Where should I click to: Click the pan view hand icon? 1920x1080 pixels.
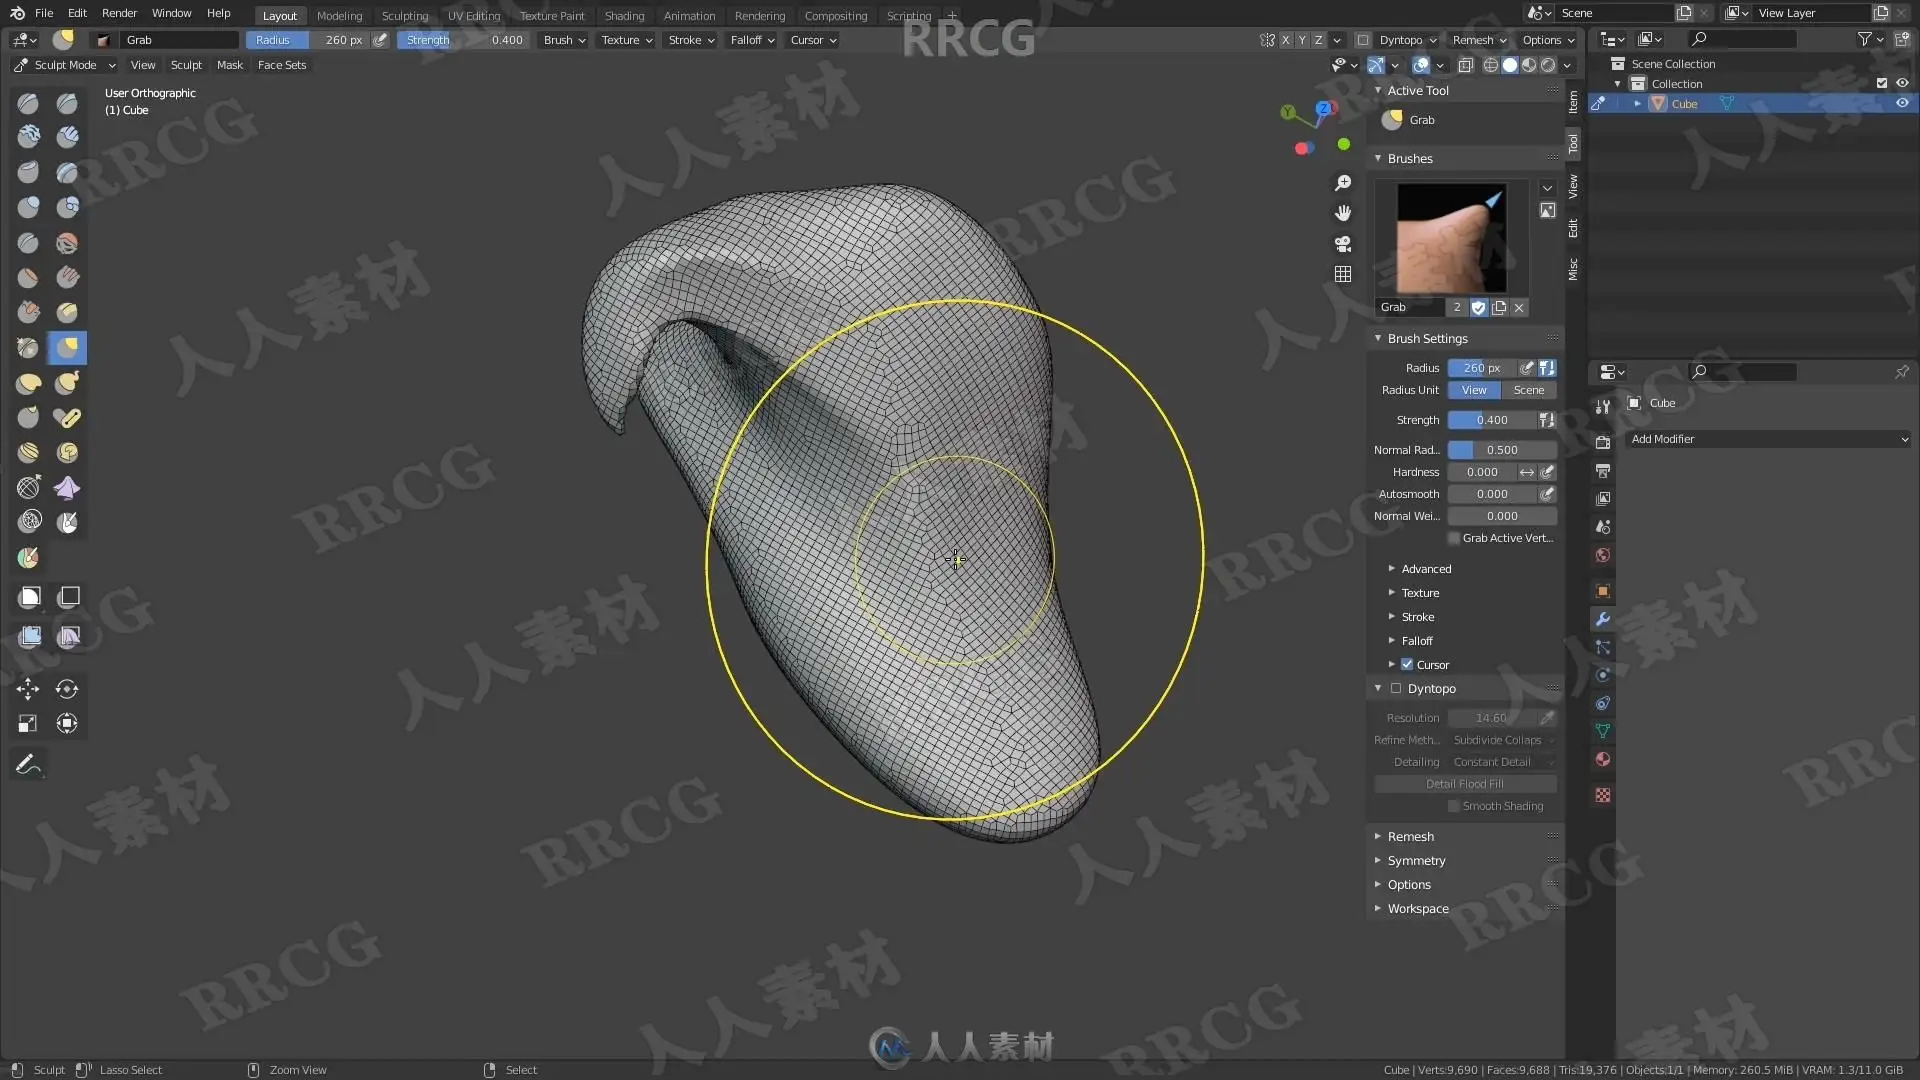click(x=1343, y=213)
